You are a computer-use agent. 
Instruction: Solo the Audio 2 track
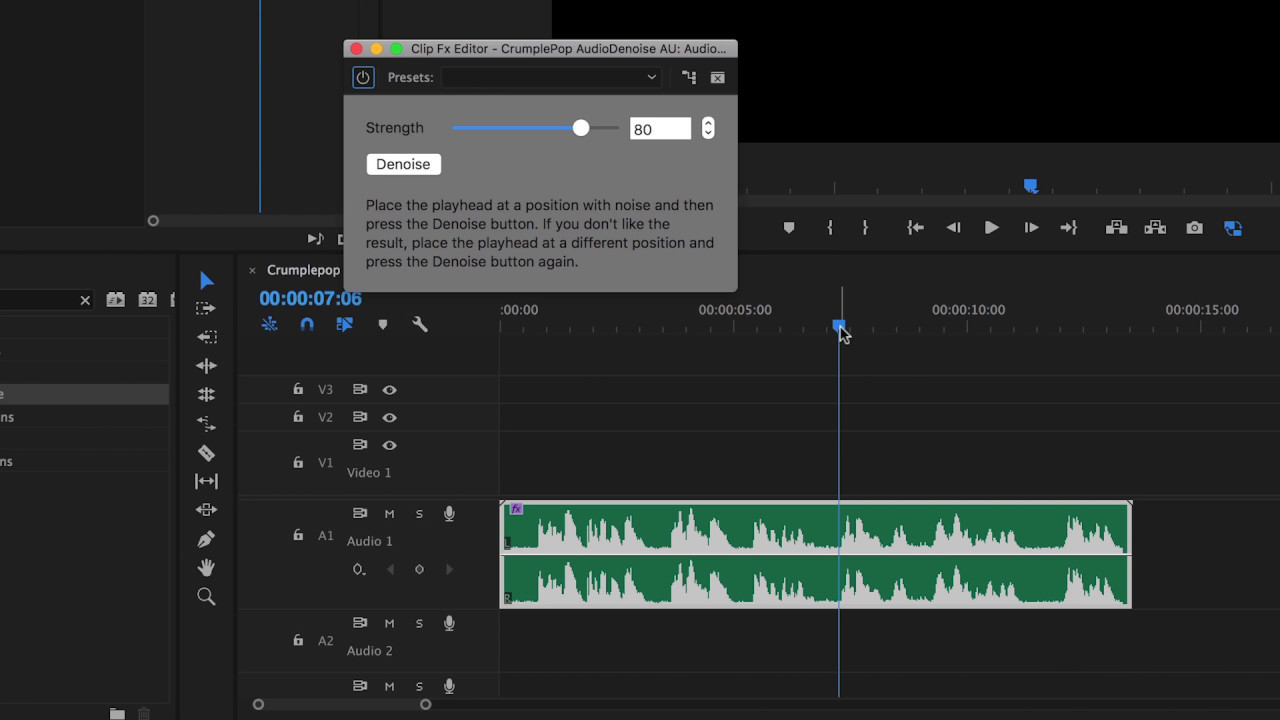[419, 623]
